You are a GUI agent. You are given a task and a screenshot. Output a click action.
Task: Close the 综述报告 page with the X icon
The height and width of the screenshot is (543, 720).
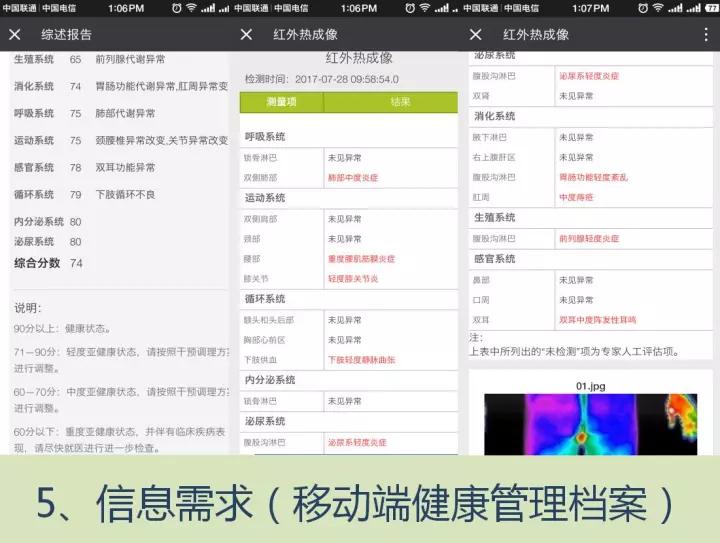click(x=14, y=35)
